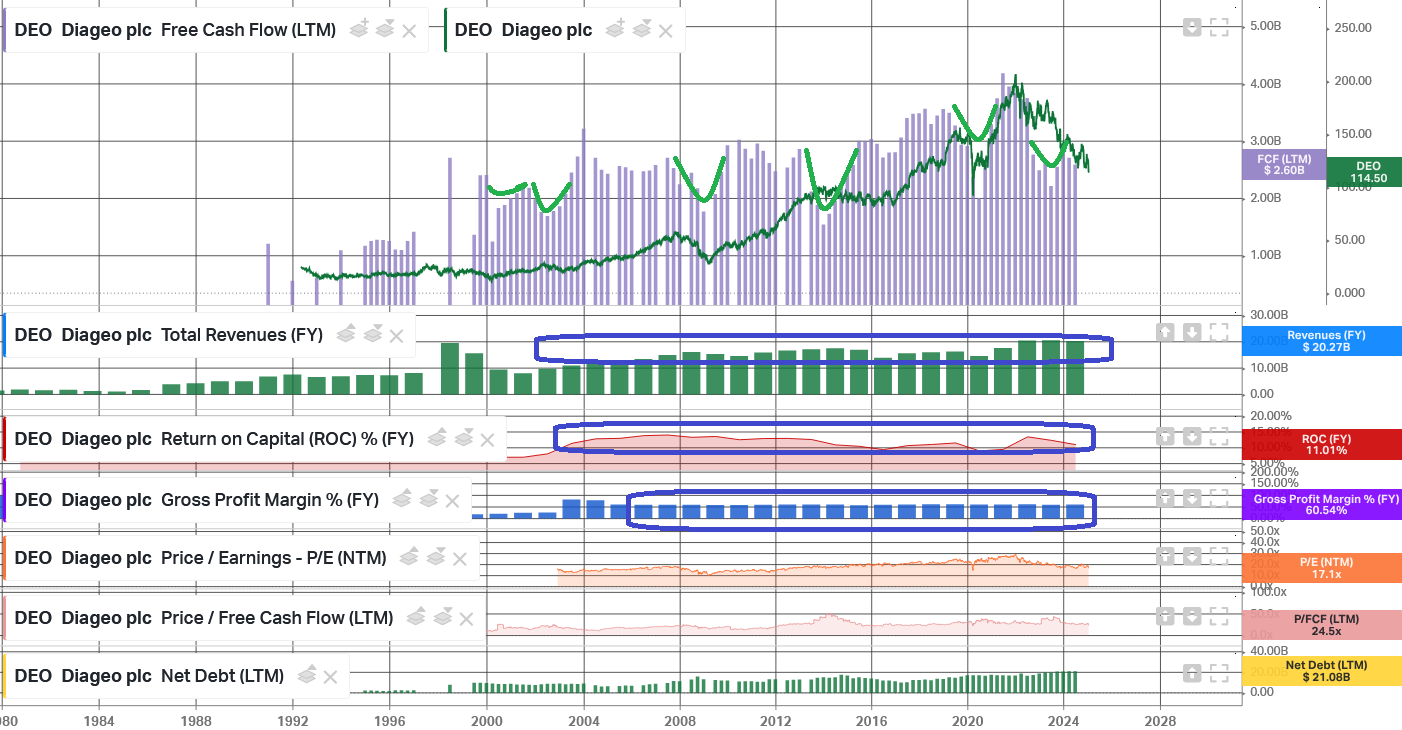
Task: Move Free Cash Flow series to pane below
Action: coord(385,30)
